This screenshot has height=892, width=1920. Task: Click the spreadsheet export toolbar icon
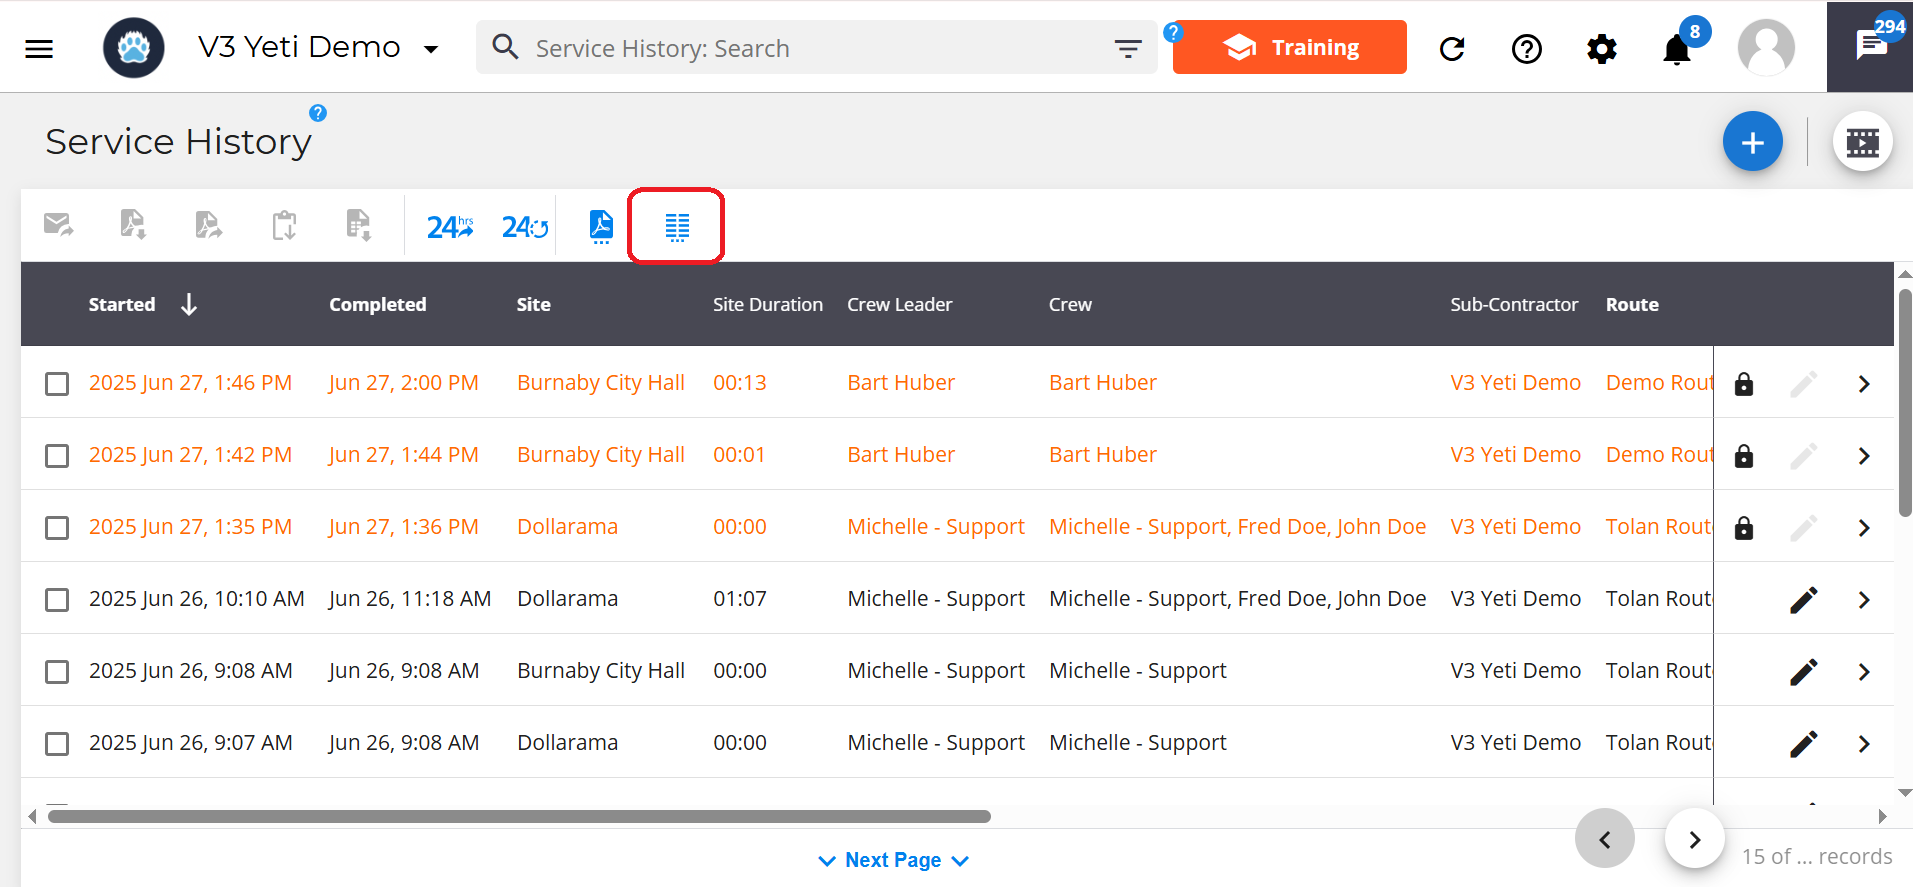tap(358, 225)
